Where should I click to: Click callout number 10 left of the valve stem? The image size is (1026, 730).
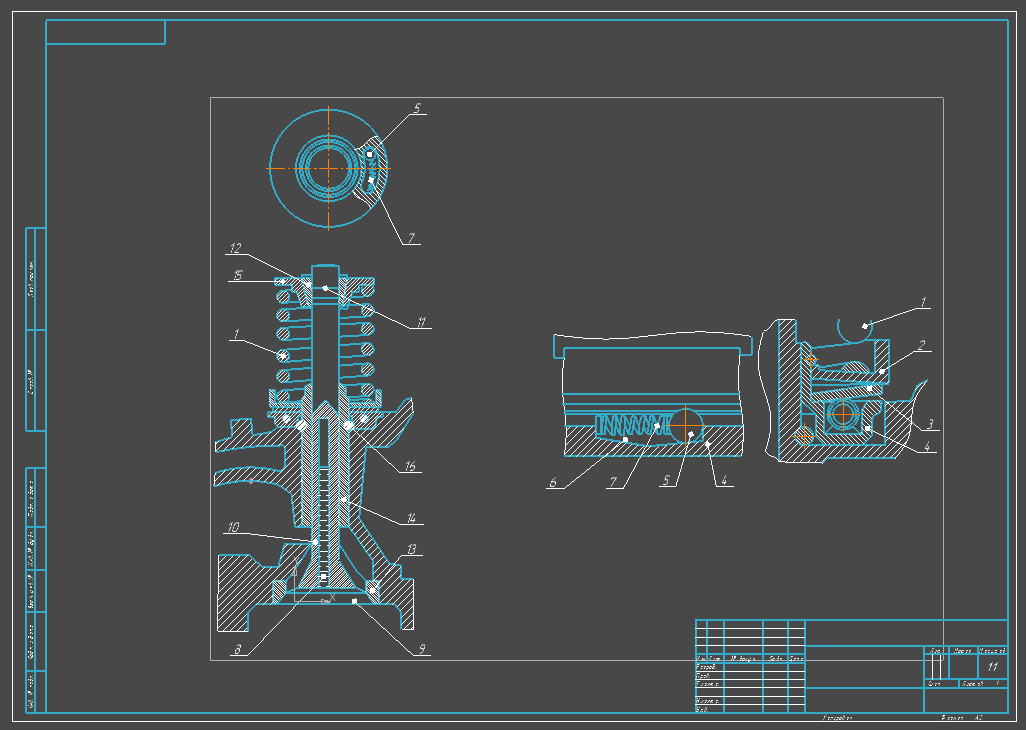click(232, 527)
